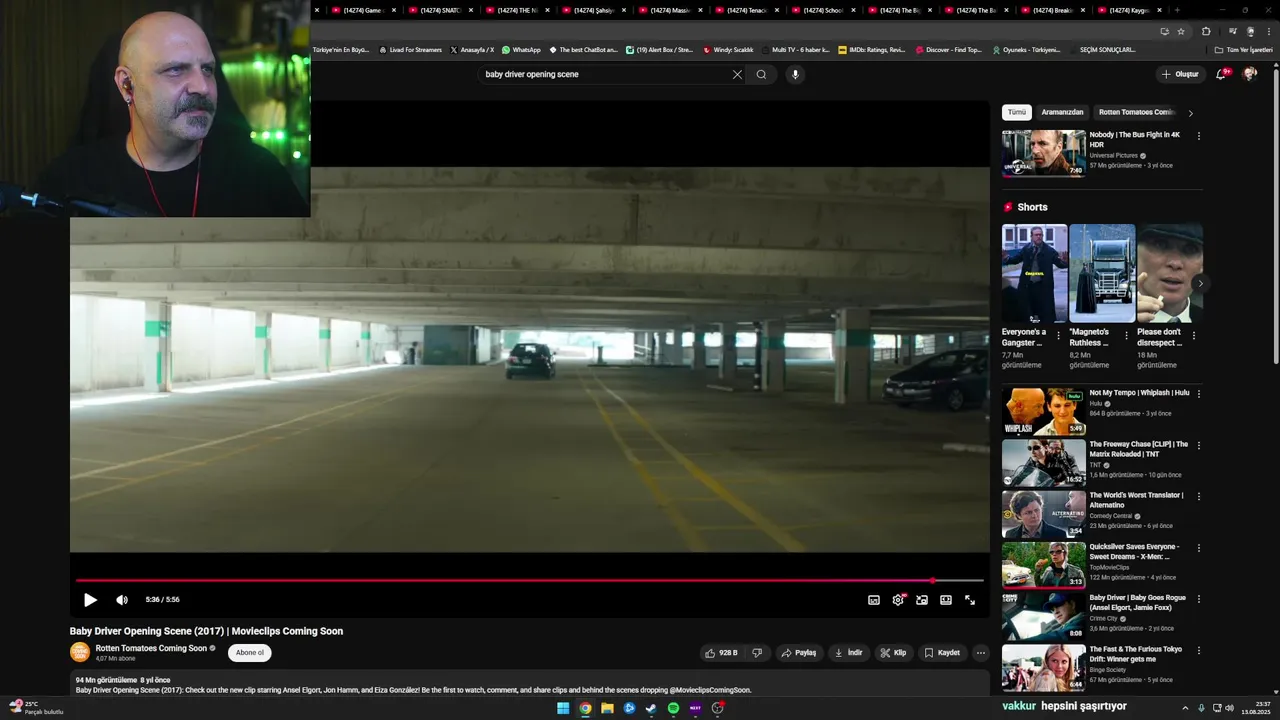Image resolution: width=1280 pixels, height=720 pixels.
Task: Enter fullscreen mode in the player
Action: (970, 600)
